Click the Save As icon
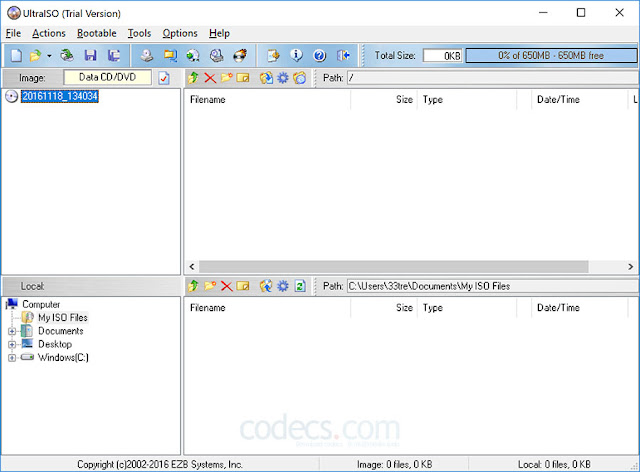 pos(114,55)
